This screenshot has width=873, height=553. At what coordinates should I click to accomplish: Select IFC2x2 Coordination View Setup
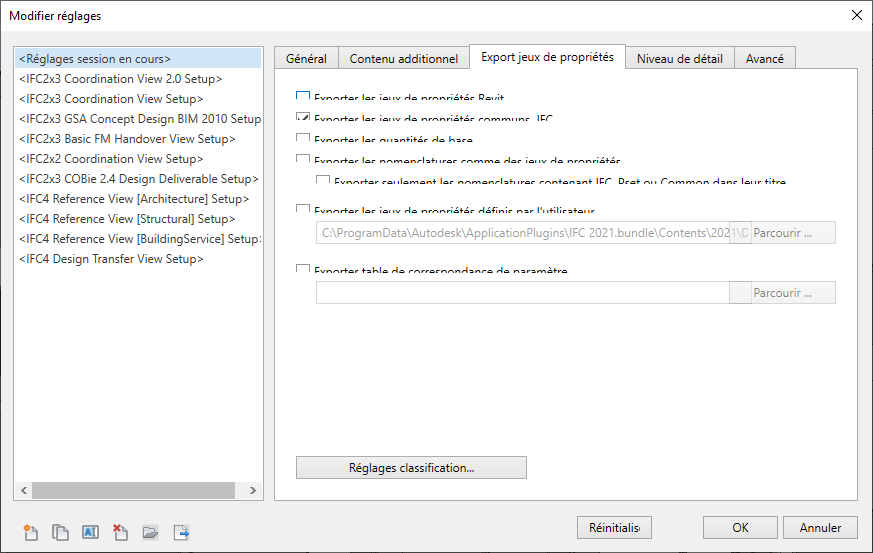point(138,159)
